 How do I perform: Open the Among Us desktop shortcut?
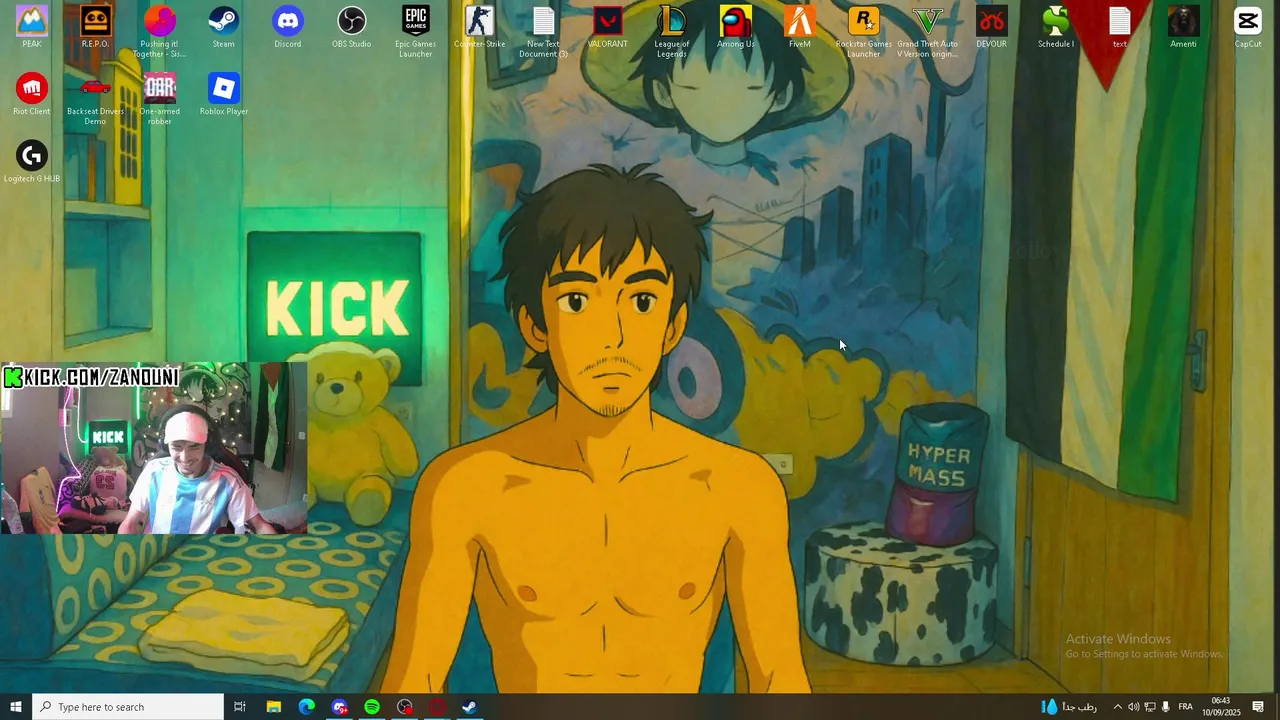tap(735, 27)
